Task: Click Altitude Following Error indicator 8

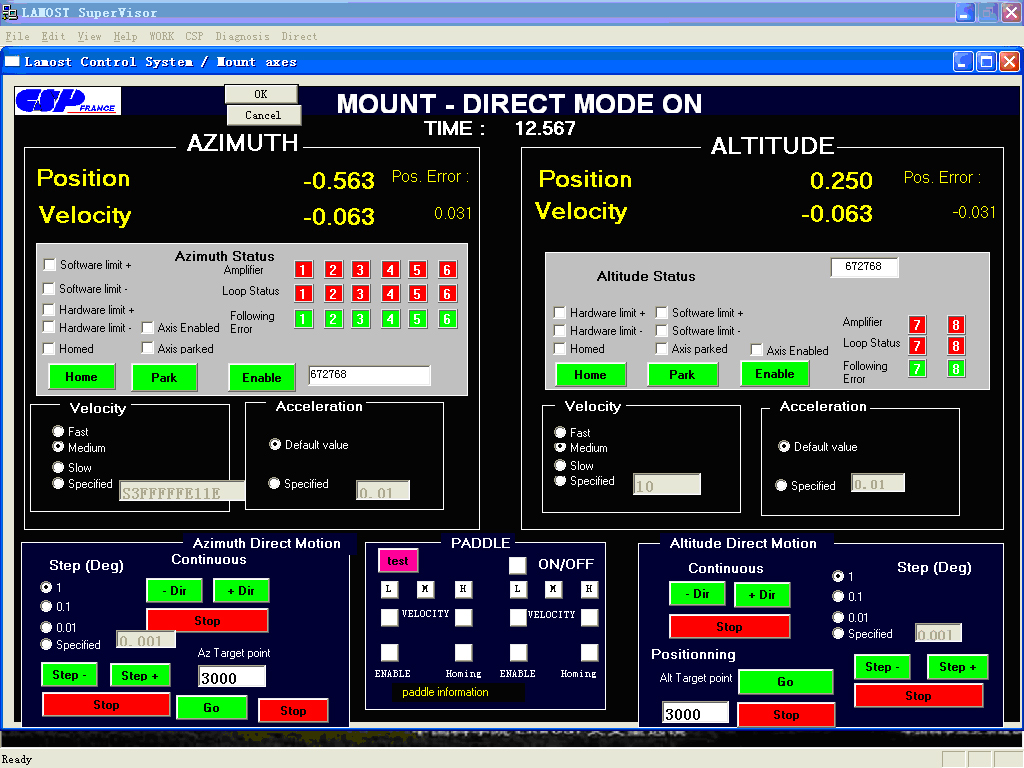Action: (x=955, y=369)
